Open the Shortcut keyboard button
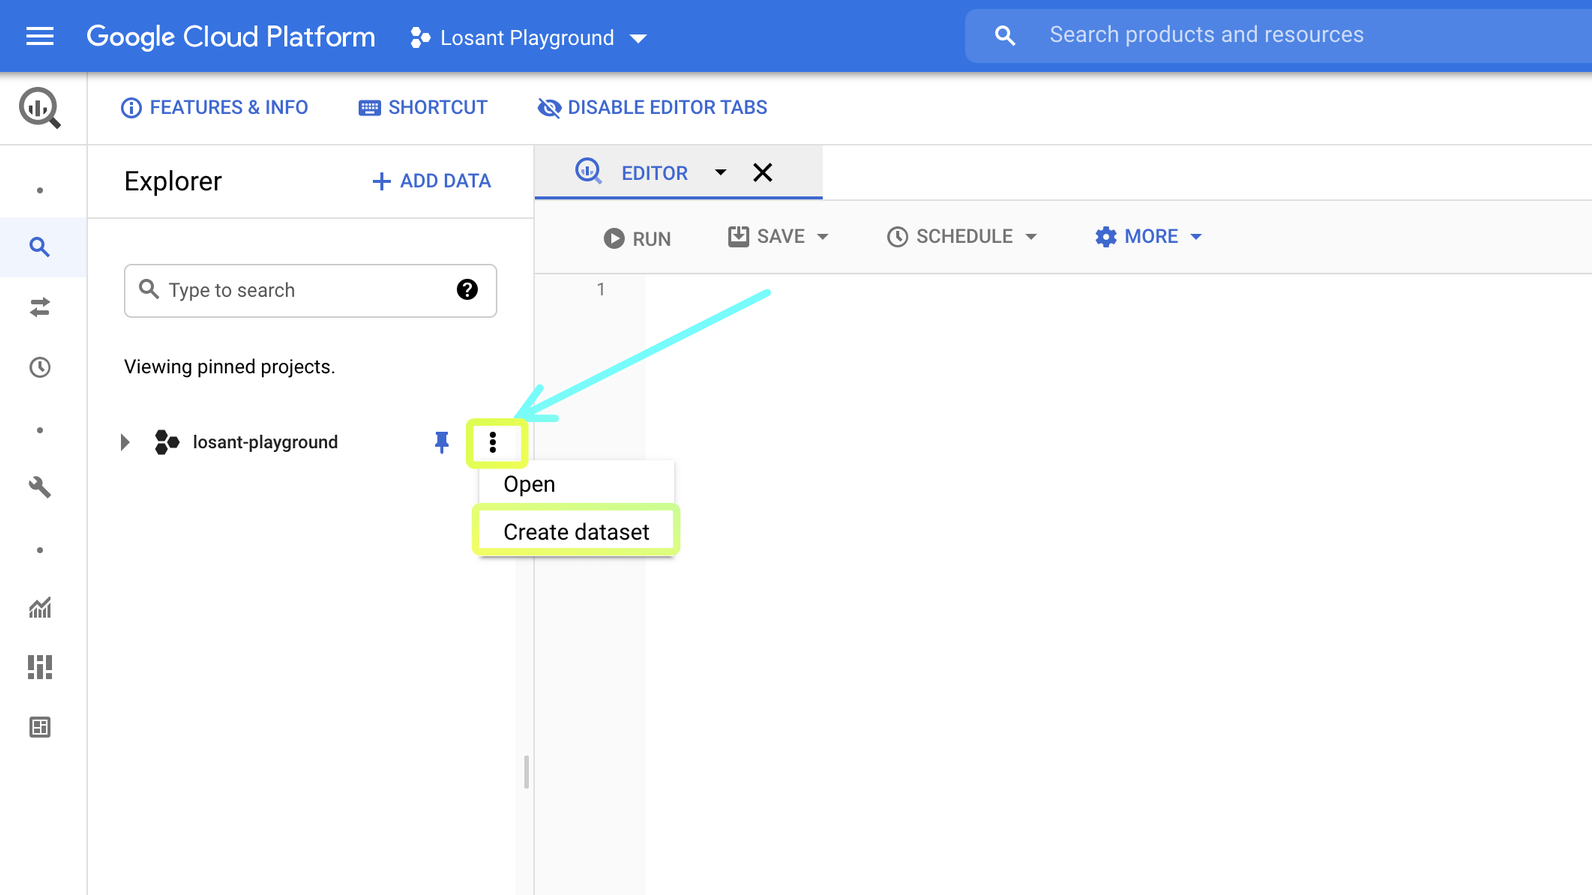Viewport: 1592px width, 895px height. (x=423, y=108)
